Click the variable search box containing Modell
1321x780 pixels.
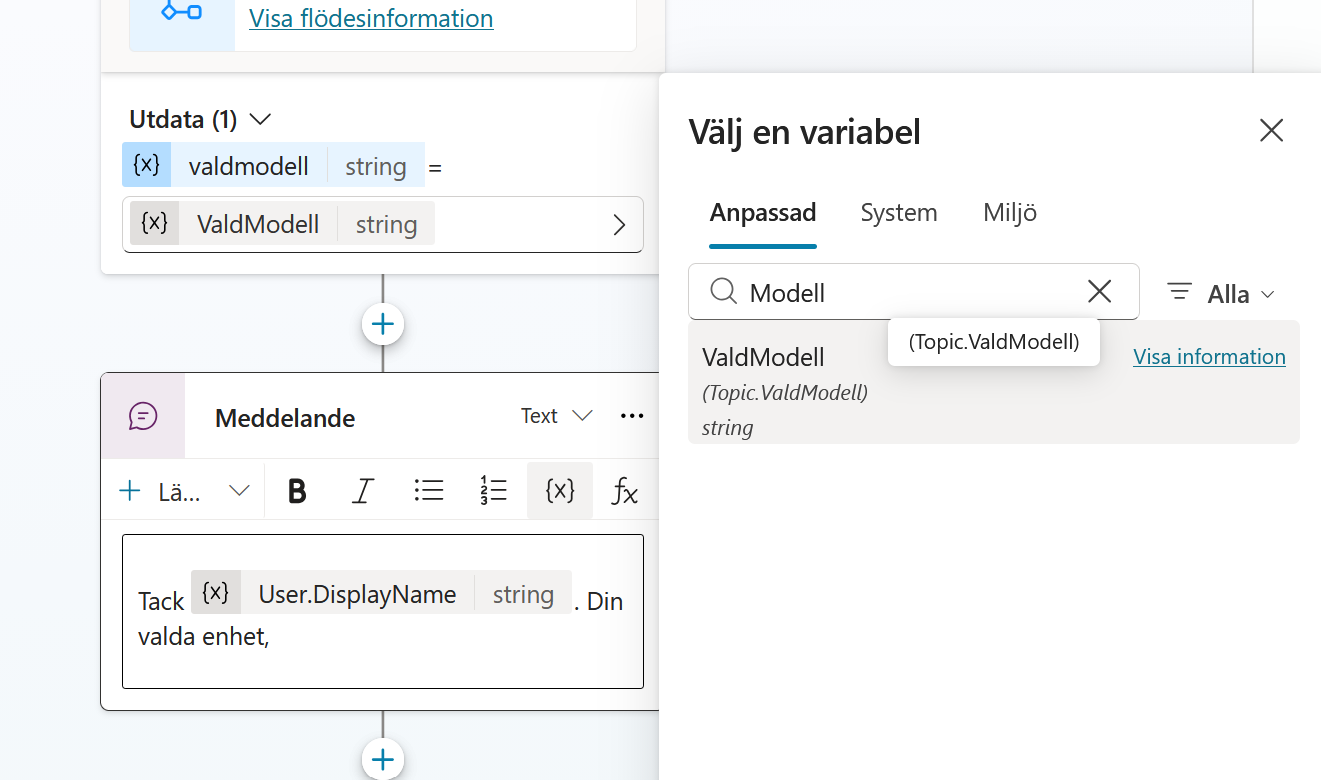913,292
